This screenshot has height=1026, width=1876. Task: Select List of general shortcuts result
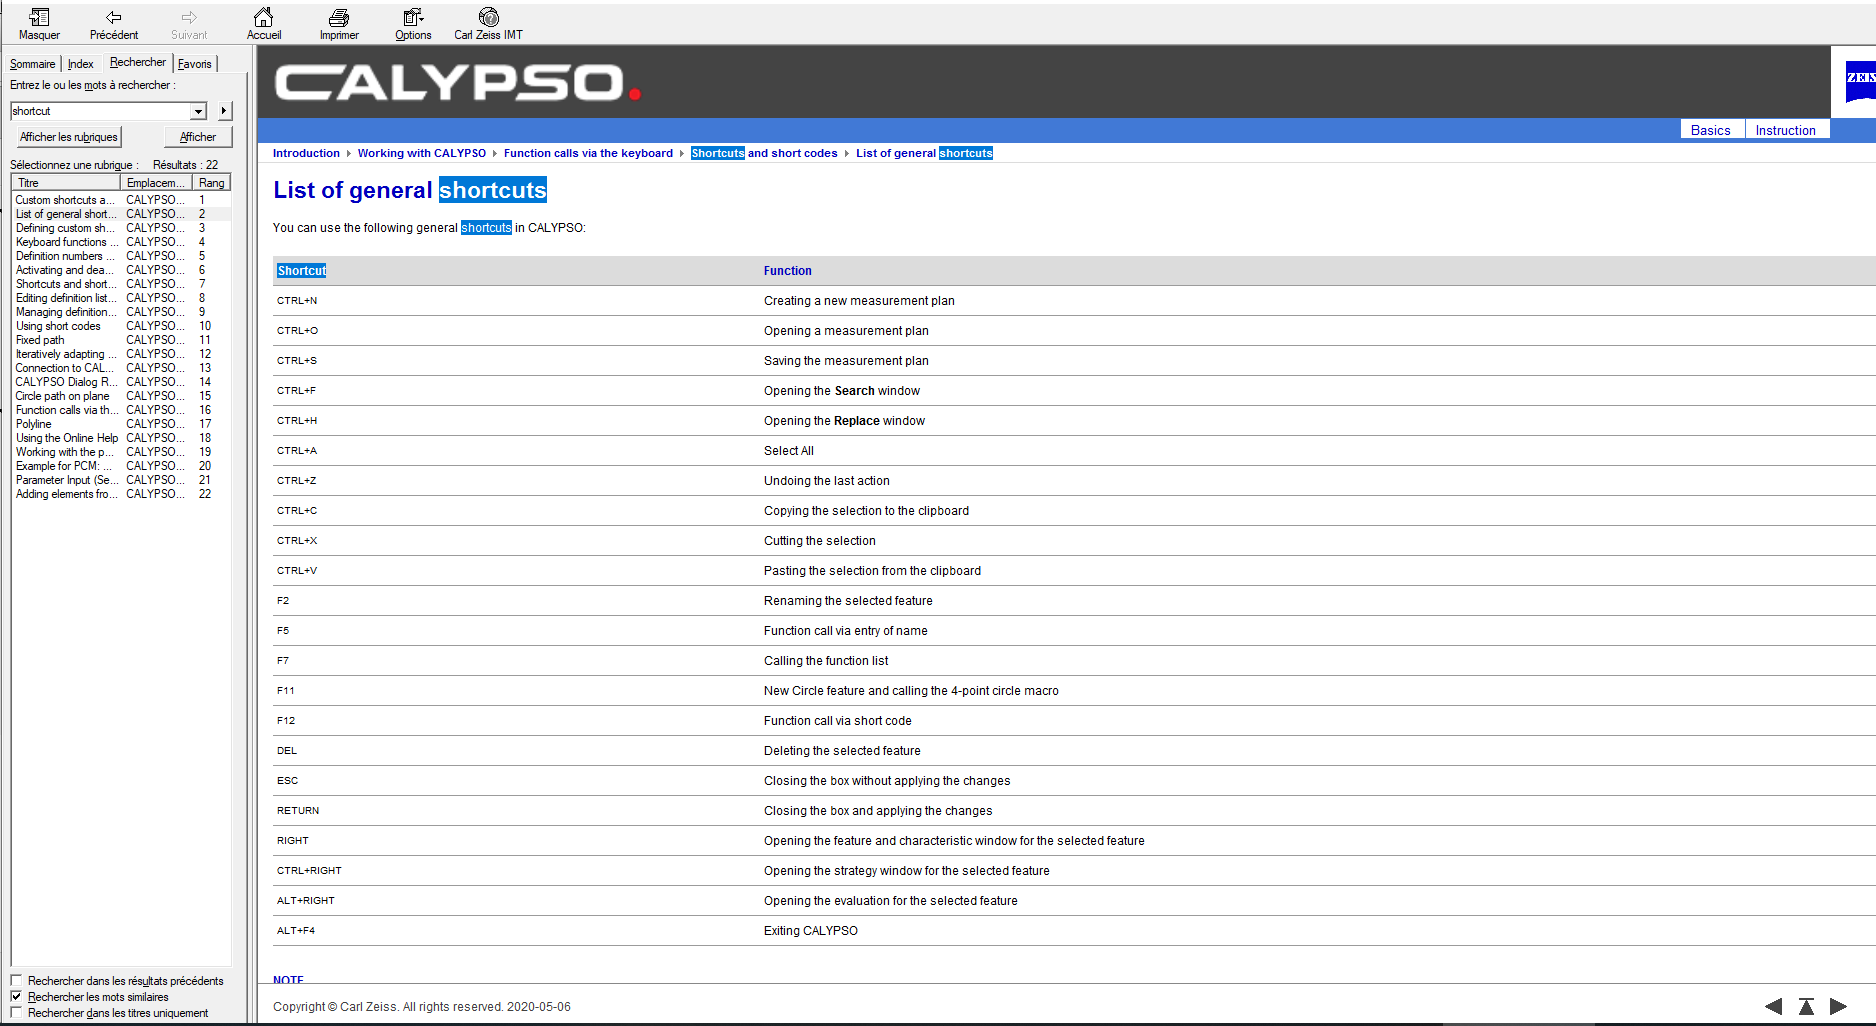point(121,214)
